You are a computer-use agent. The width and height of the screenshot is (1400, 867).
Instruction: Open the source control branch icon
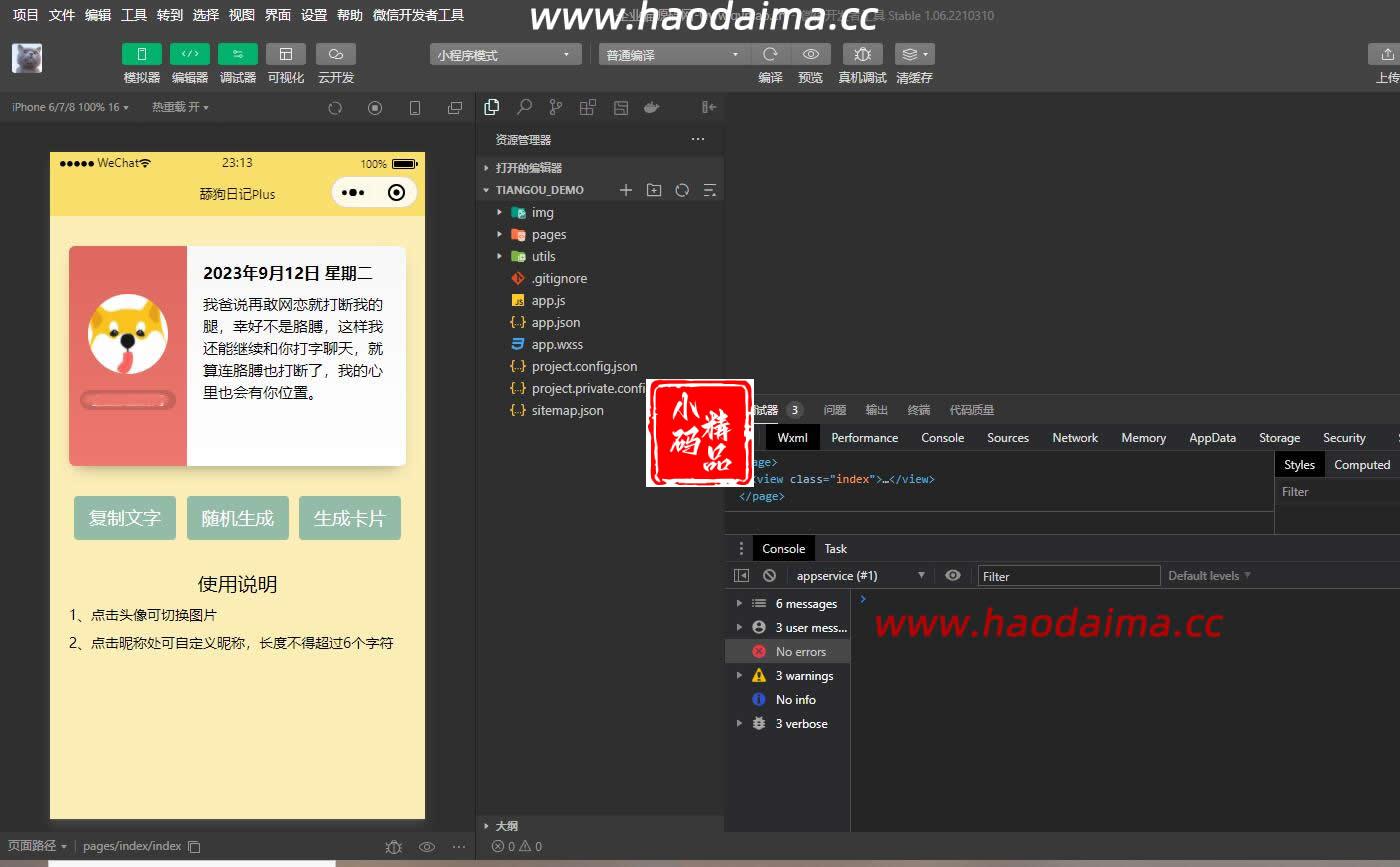coord(556,107)
